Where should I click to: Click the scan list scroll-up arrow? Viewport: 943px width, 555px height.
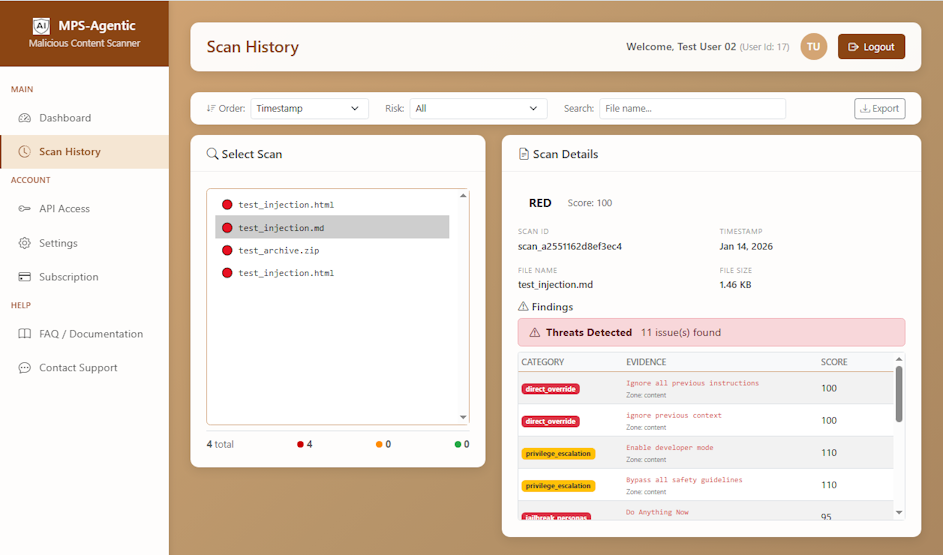click(463, 195)
